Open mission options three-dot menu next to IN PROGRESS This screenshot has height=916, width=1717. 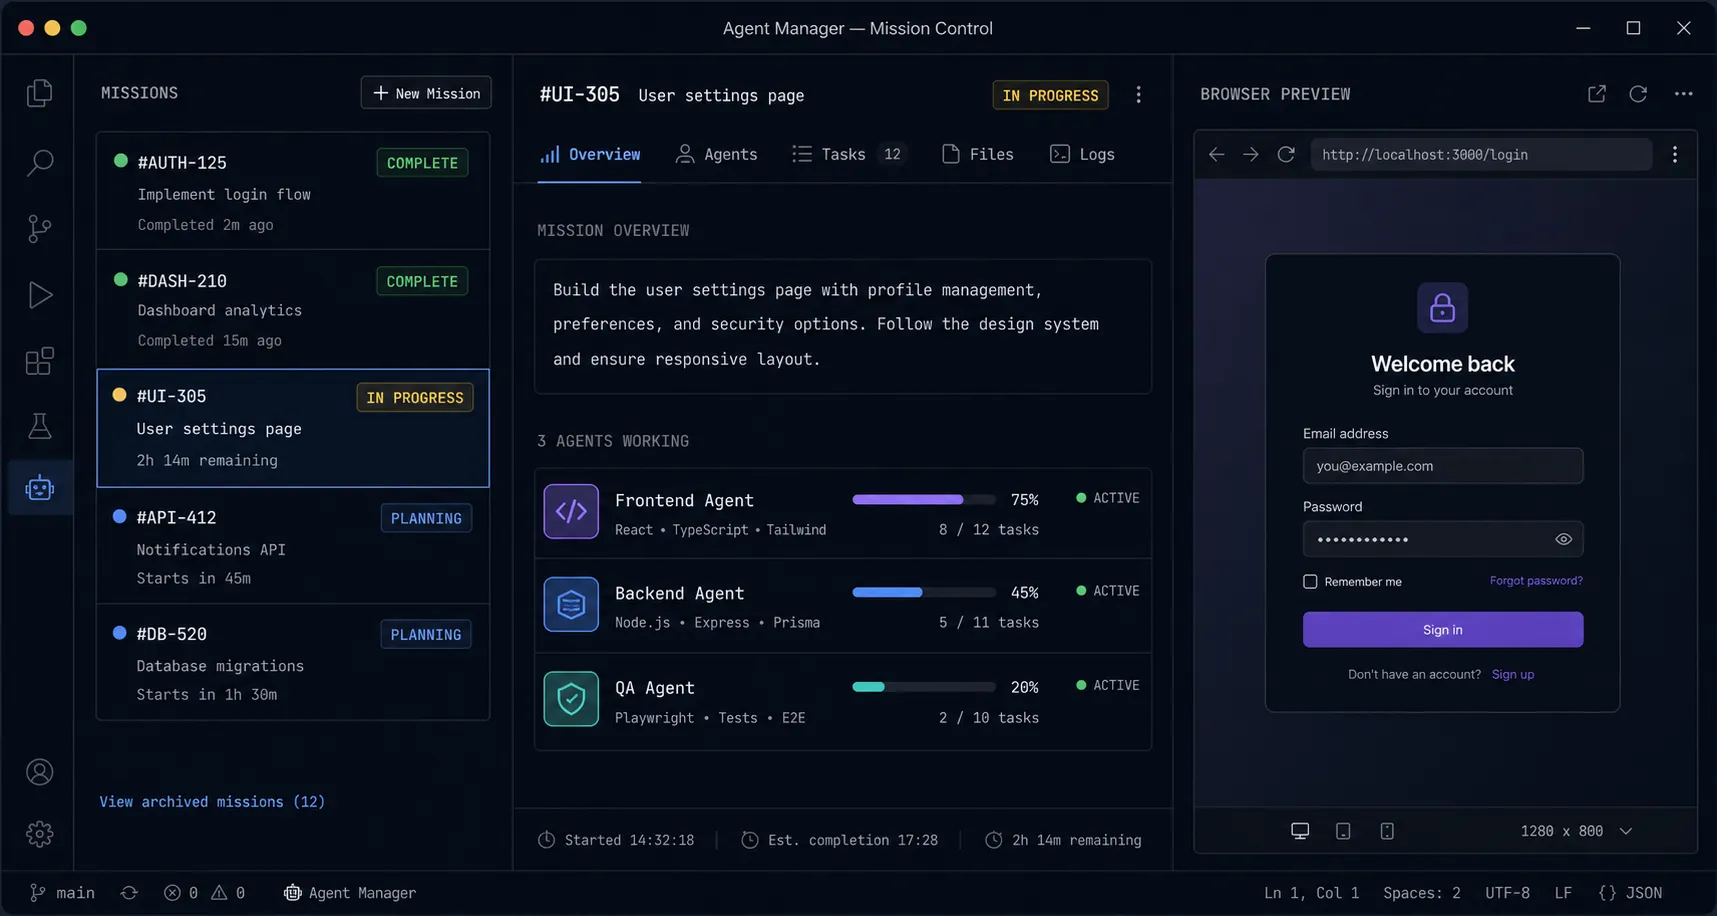point(1138,95)
